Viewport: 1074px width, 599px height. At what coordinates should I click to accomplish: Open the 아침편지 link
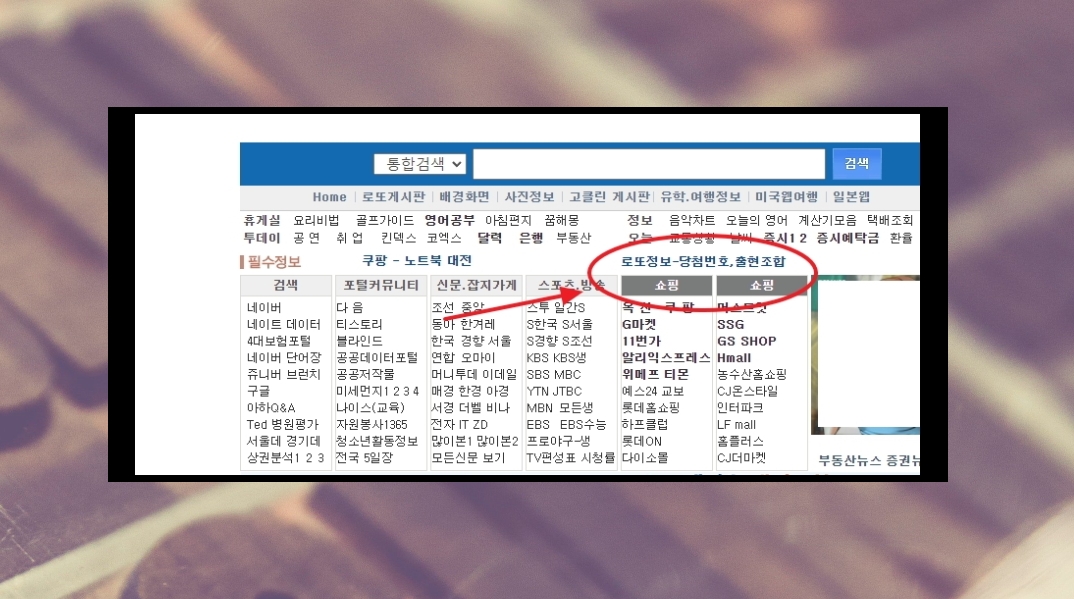[x=508, y=220]
